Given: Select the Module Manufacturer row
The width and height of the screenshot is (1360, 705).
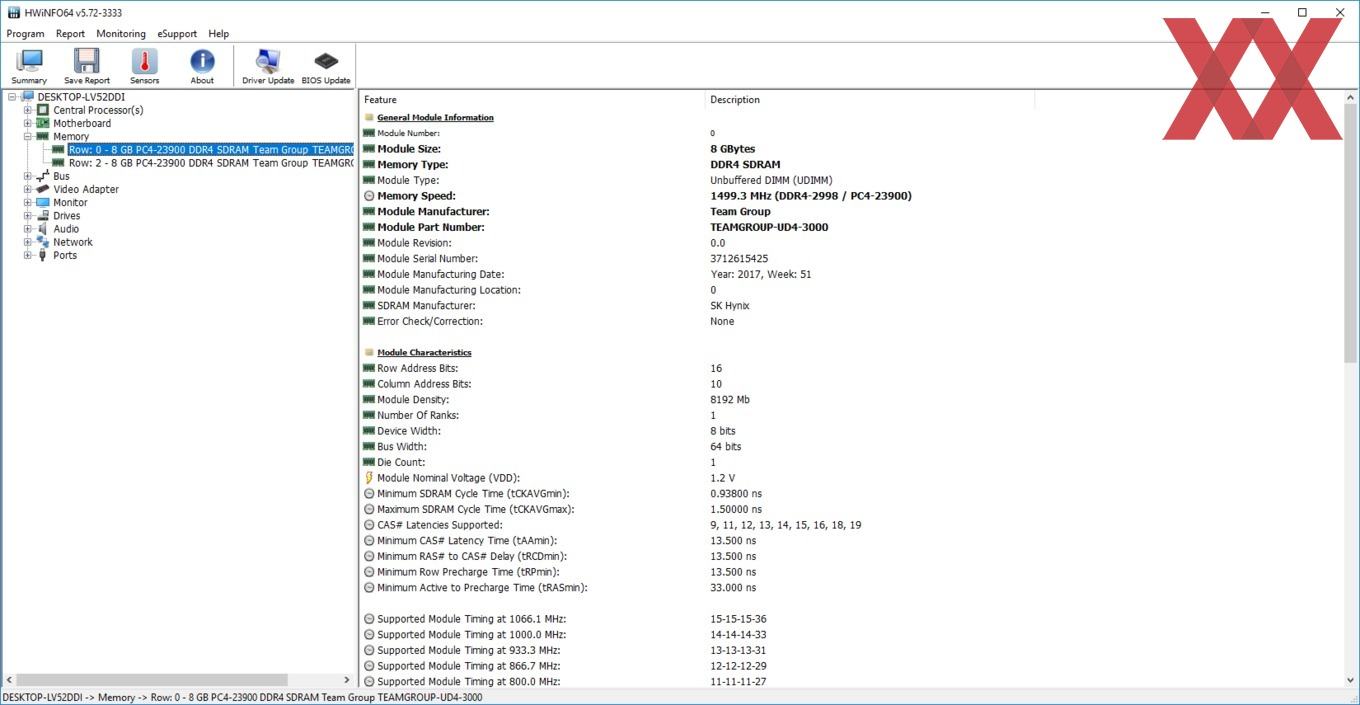Looking at the screenshot, I should 850,212.
